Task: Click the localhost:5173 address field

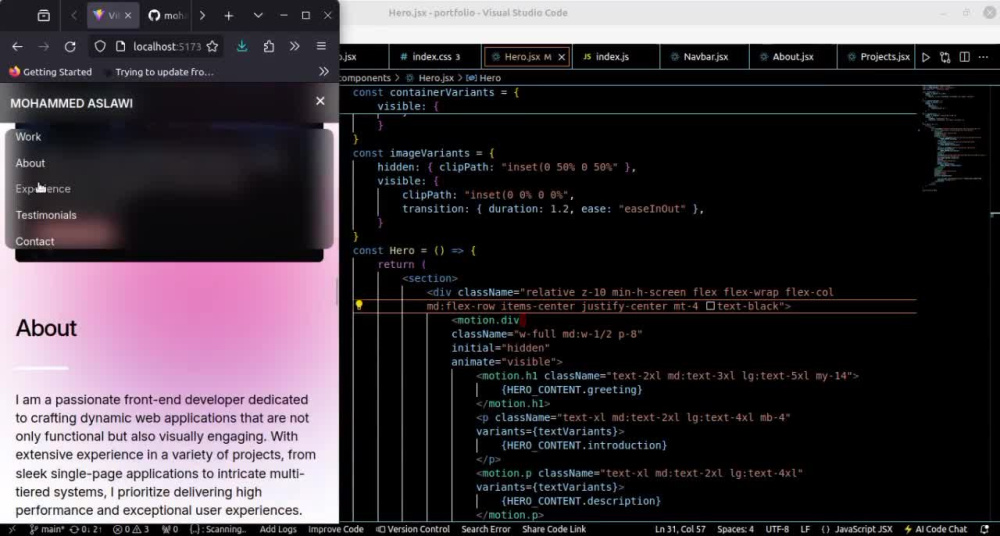Action: tap(167, 46)
